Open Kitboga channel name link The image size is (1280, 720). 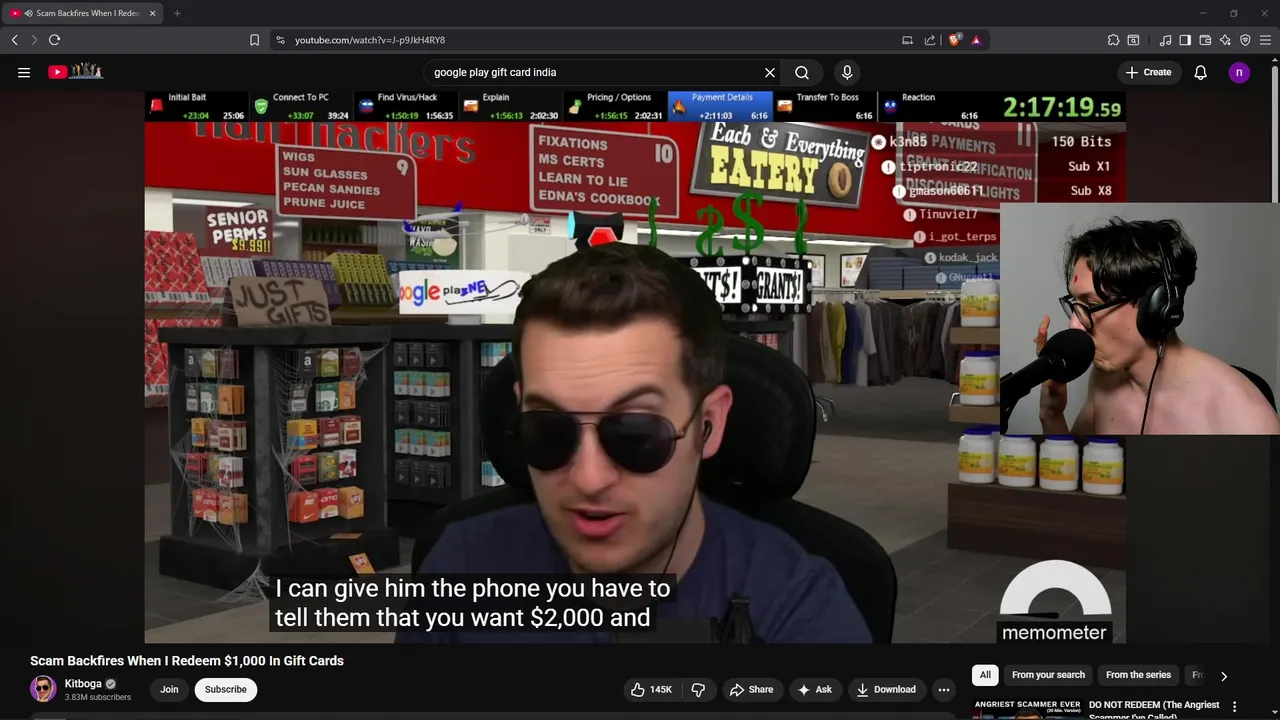(83, 684)
